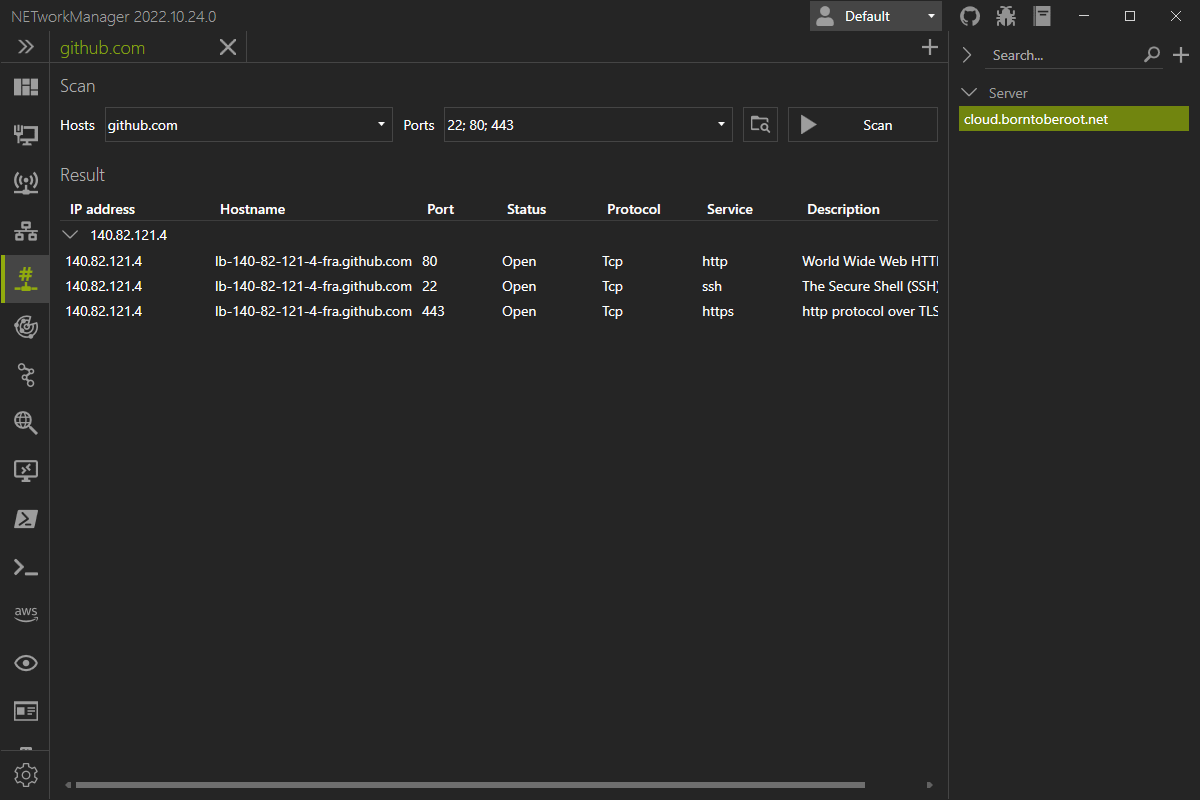Viewport: 1200px width, 800px height.
Task: Expand the left navigation sidebar
Action: (25, 47)
